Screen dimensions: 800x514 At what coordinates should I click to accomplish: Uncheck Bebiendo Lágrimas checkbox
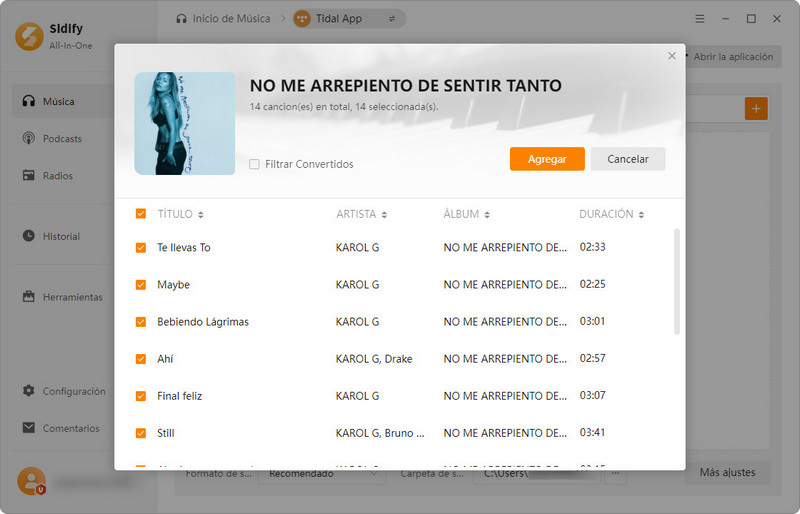click(x=141, y=322)
